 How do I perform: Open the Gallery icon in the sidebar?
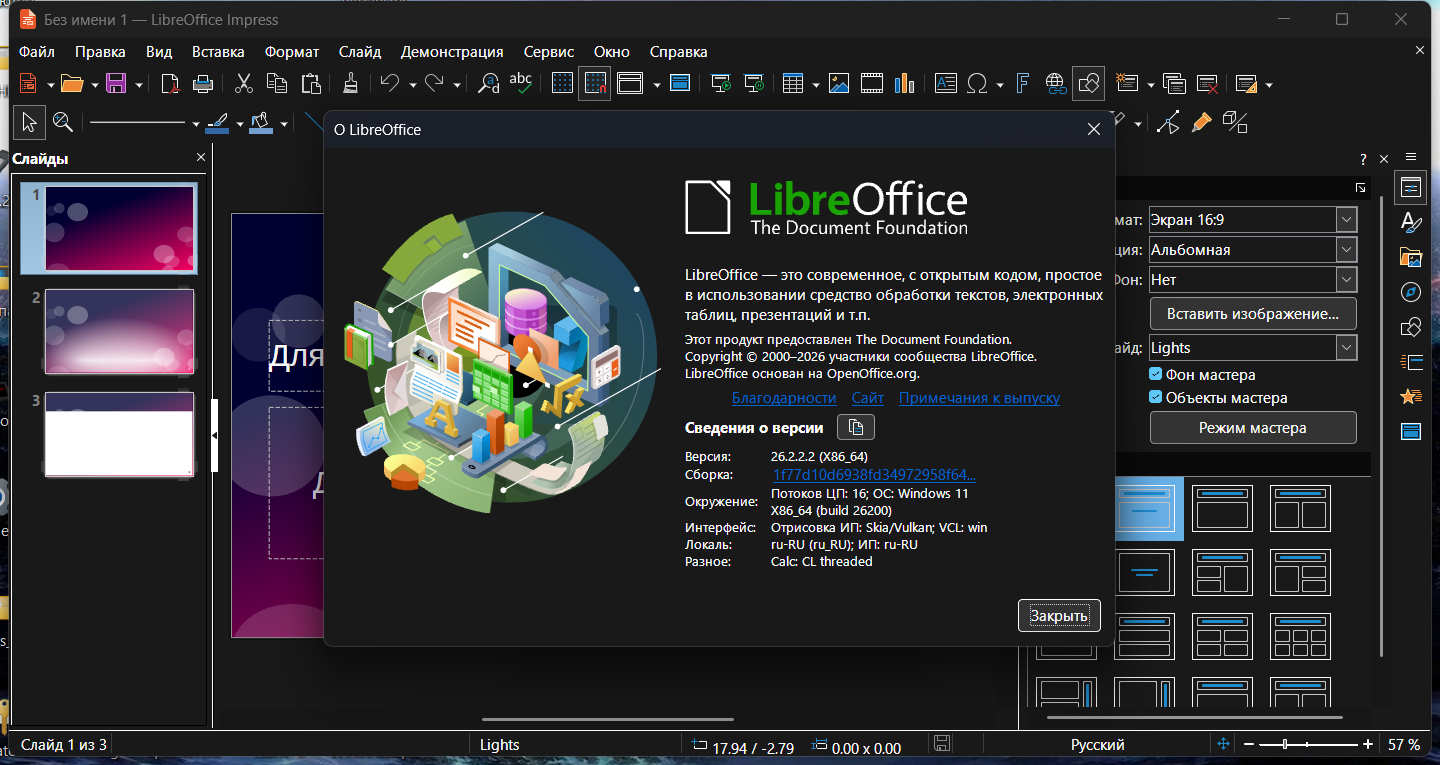(1411, 257)
